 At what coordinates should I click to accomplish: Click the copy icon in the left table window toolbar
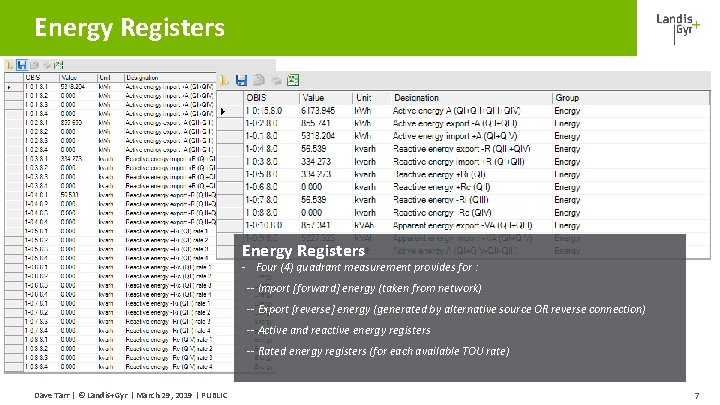34,65
